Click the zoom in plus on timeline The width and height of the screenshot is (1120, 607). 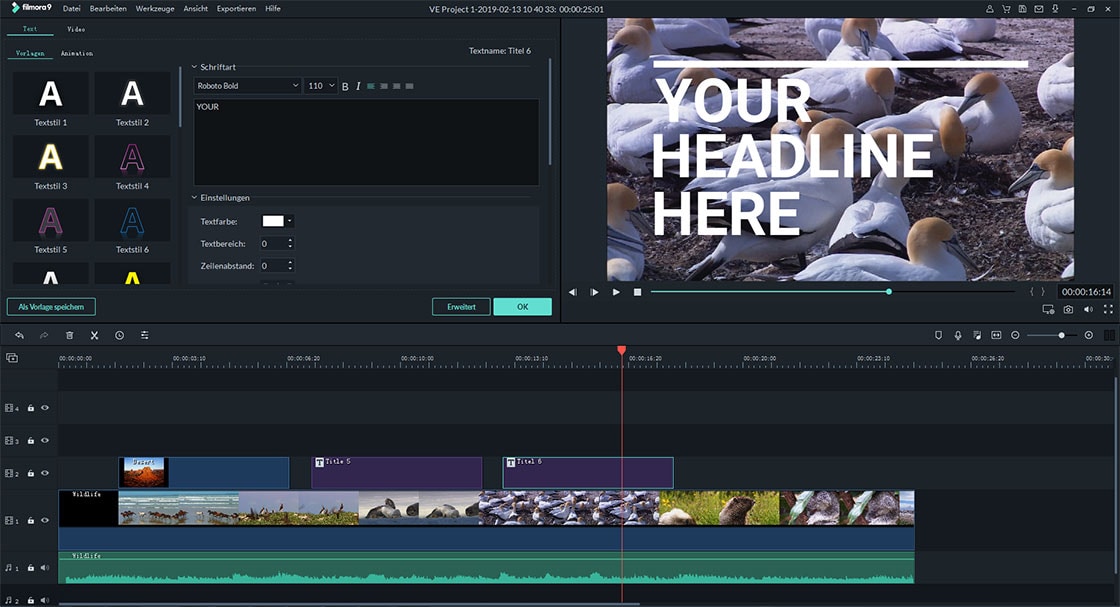pos(1089,335)
